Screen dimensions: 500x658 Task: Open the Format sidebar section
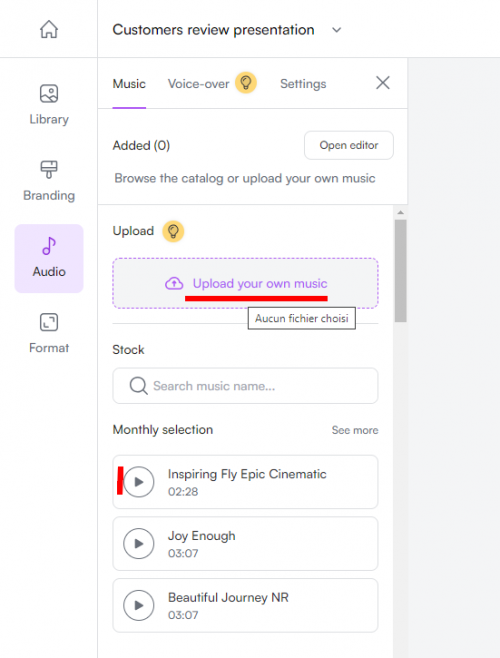click(x=49, y=333)
